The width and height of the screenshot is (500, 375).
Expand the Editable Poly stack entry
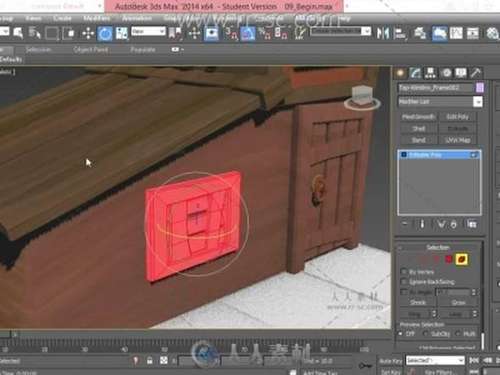click(x=404, y=155)
